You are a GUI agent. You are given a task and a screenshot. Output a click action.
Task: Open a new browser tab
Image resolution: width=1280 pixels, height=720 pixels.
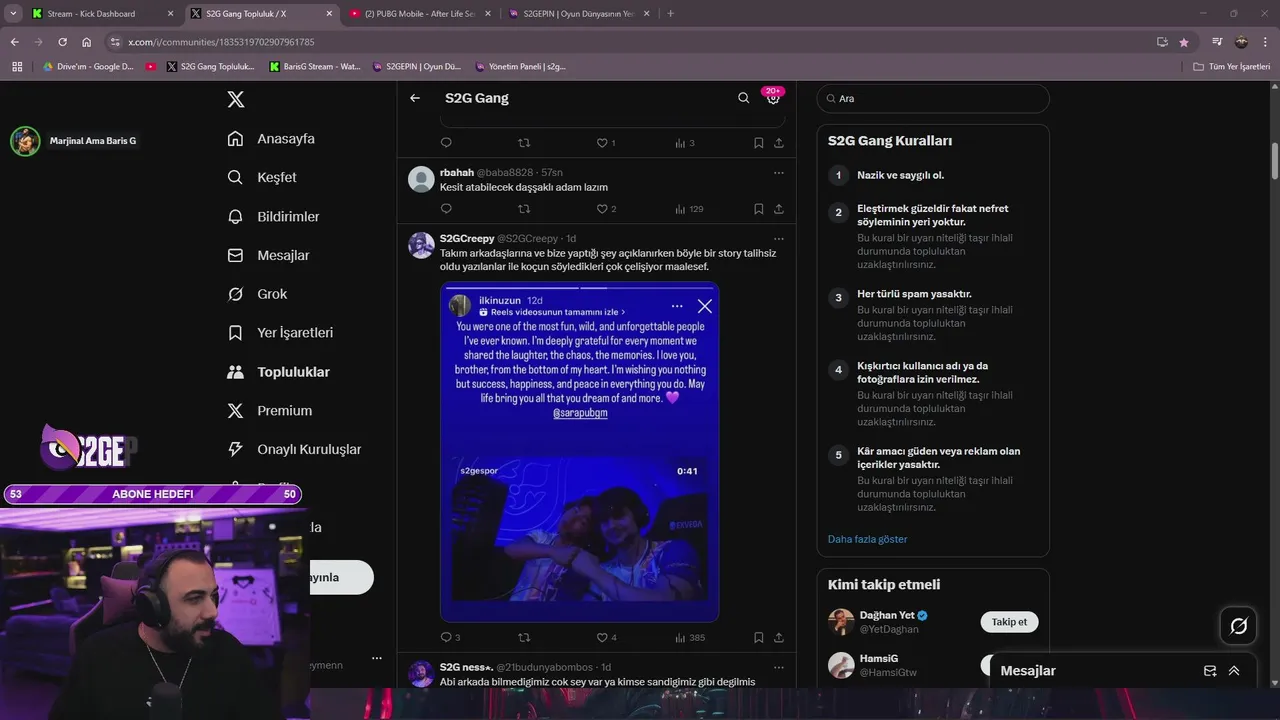670,14
